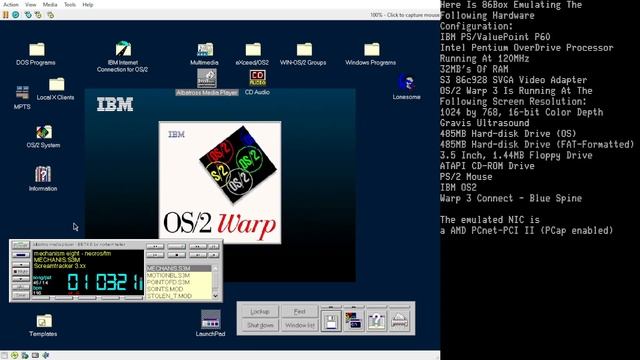640x360 pixels.
Task: Open the WIN-OS/2 Groups folder
Action: 304,49
